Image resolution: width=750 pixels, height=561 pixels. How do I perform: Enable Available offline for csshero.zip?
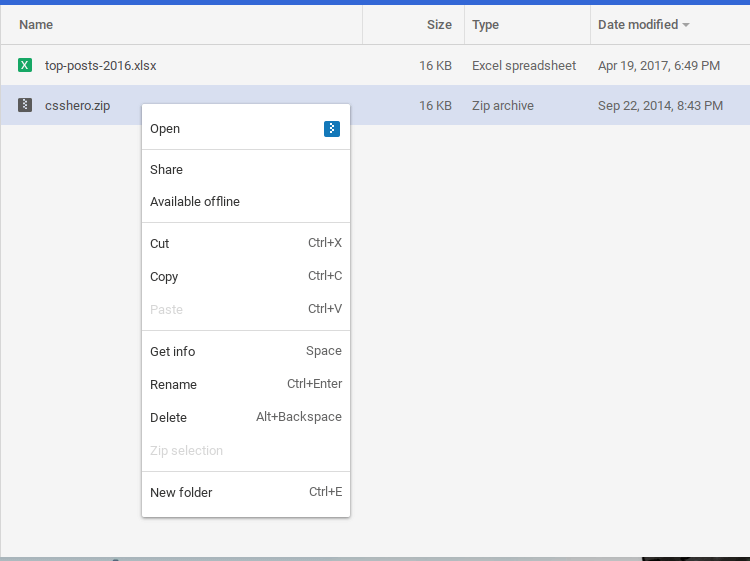pos(195,202)
